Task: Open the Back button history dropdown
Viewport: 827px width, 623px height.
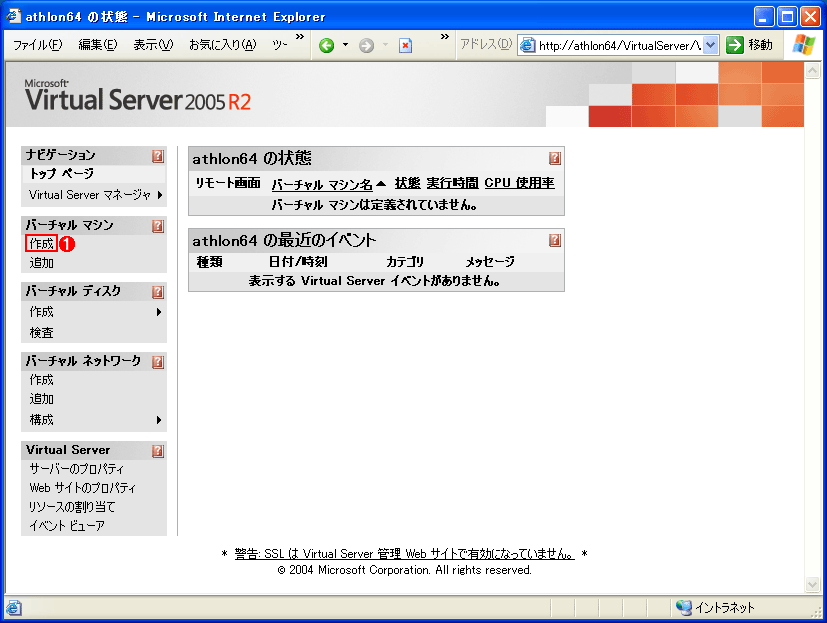Action: pos(345,45)
